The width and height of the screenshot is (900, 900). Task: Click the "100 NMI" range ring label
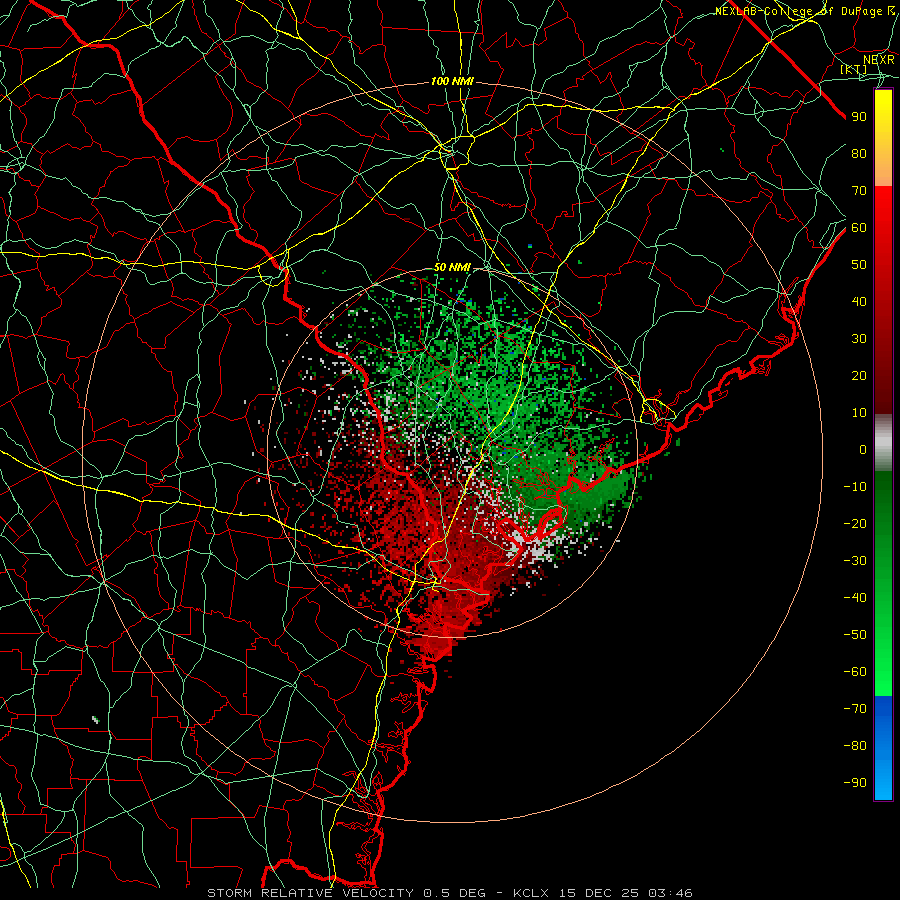452,82
